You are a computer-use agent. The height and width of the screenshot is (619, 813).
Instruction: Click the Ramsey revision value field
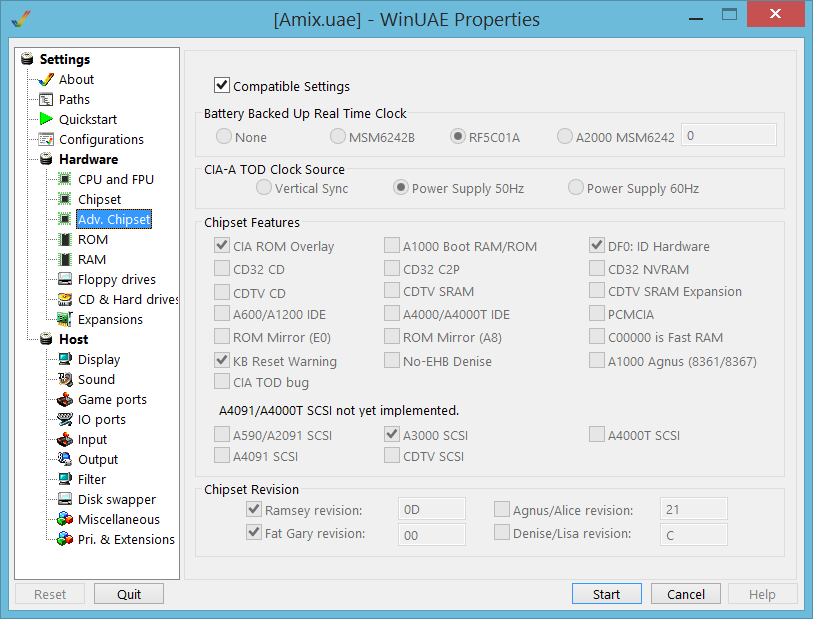[431, 509]
